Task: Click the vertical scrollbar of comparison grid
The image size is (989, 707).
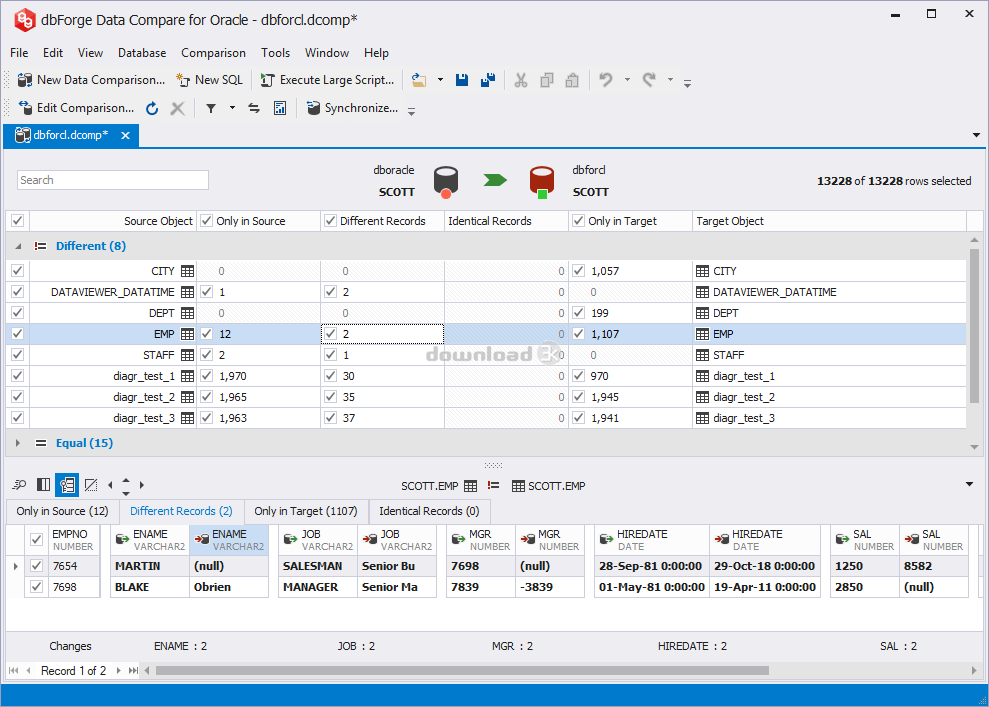Action: point(974,325)
